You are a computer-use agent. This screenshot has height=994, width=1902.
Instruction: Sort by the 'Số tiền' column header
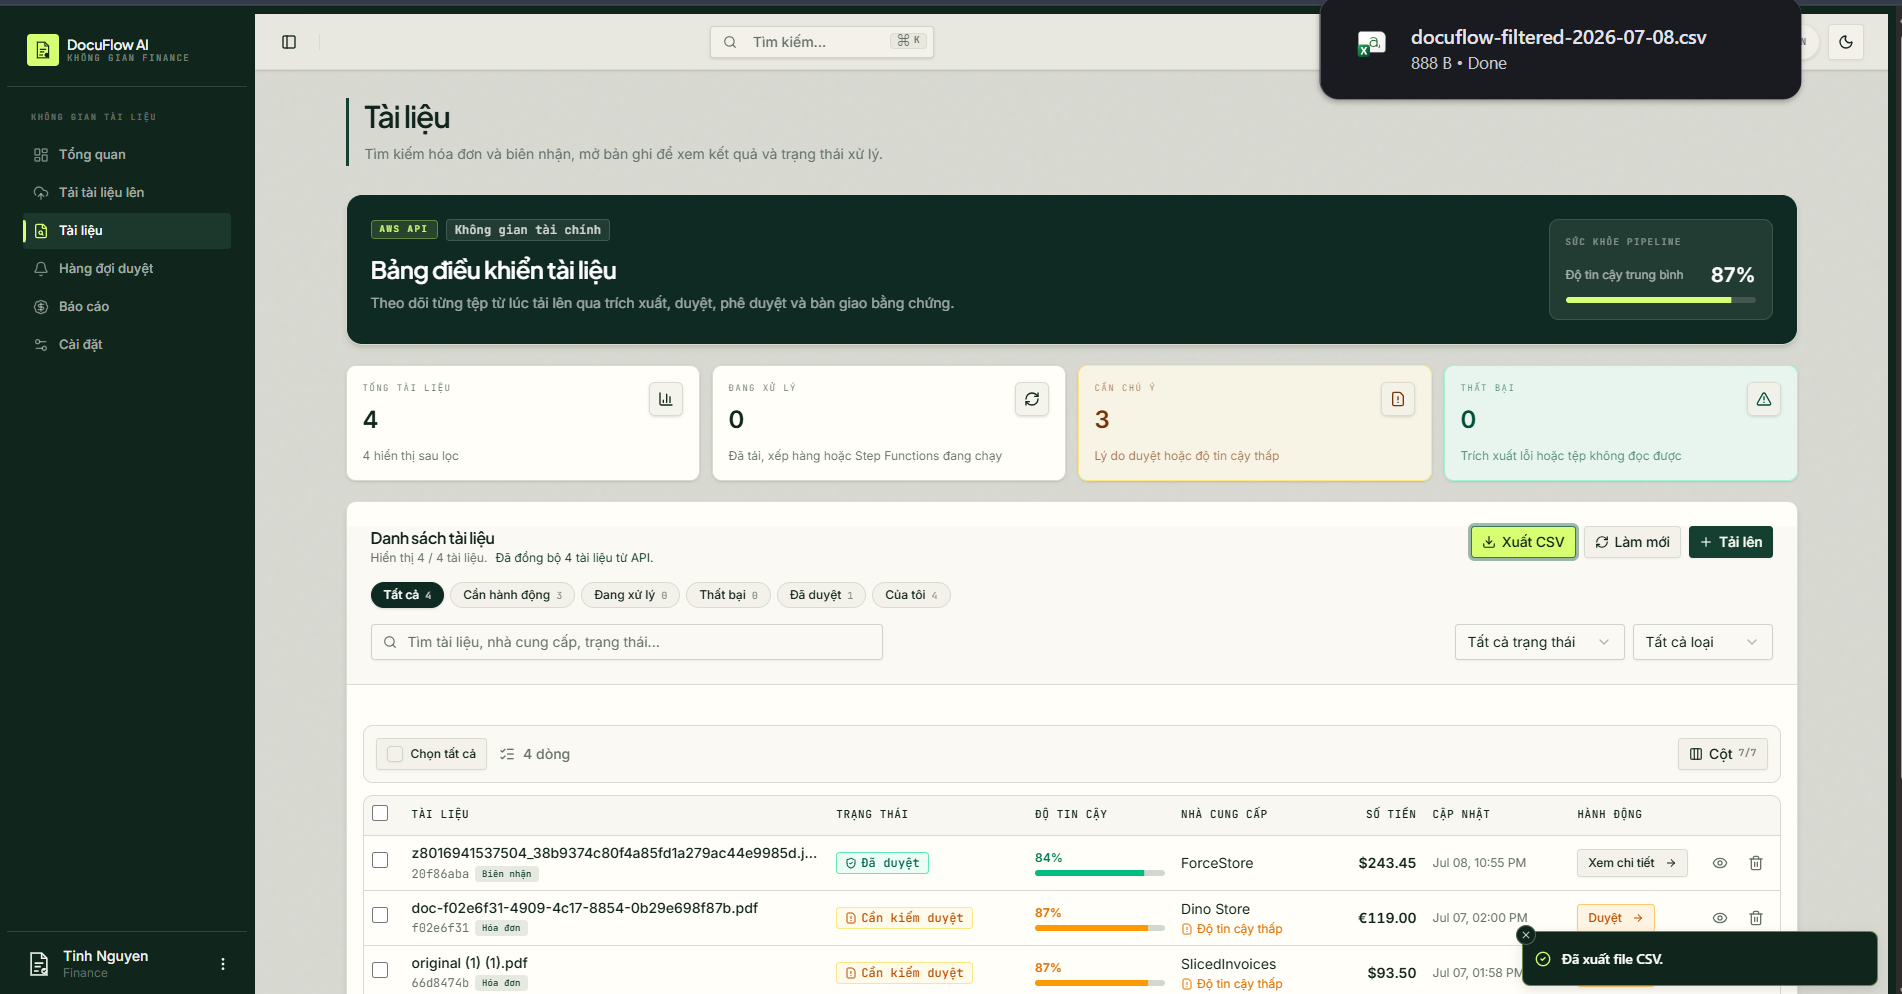[1390, 814]
